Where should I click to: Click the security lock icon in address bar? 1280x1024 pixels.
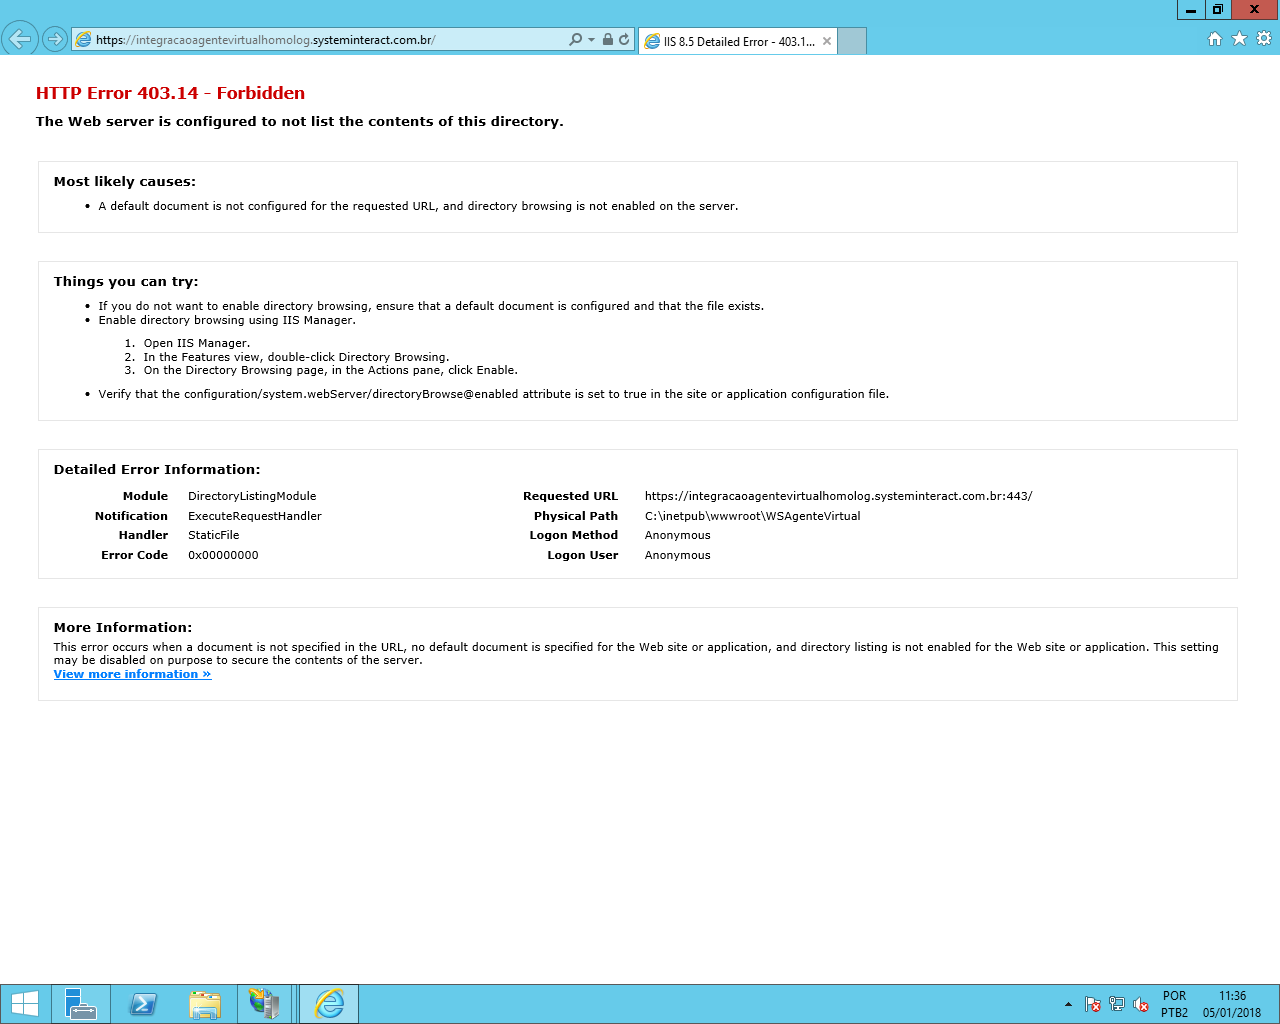[608, 40]
